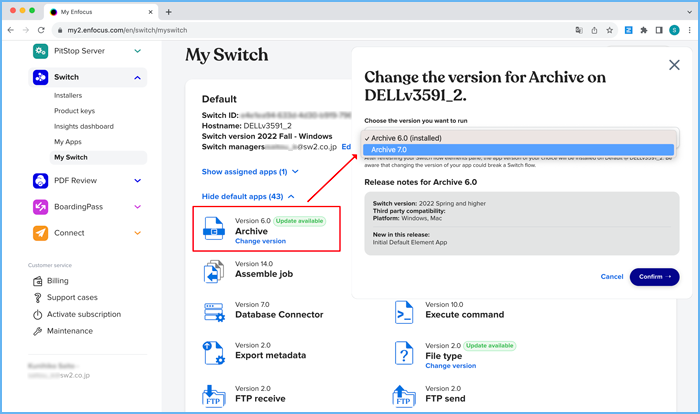Image resolution: width=700 pixels, height=414 pixels.
Task: Close the My Enfocus browser tab
Action: (x=150, y=12)
